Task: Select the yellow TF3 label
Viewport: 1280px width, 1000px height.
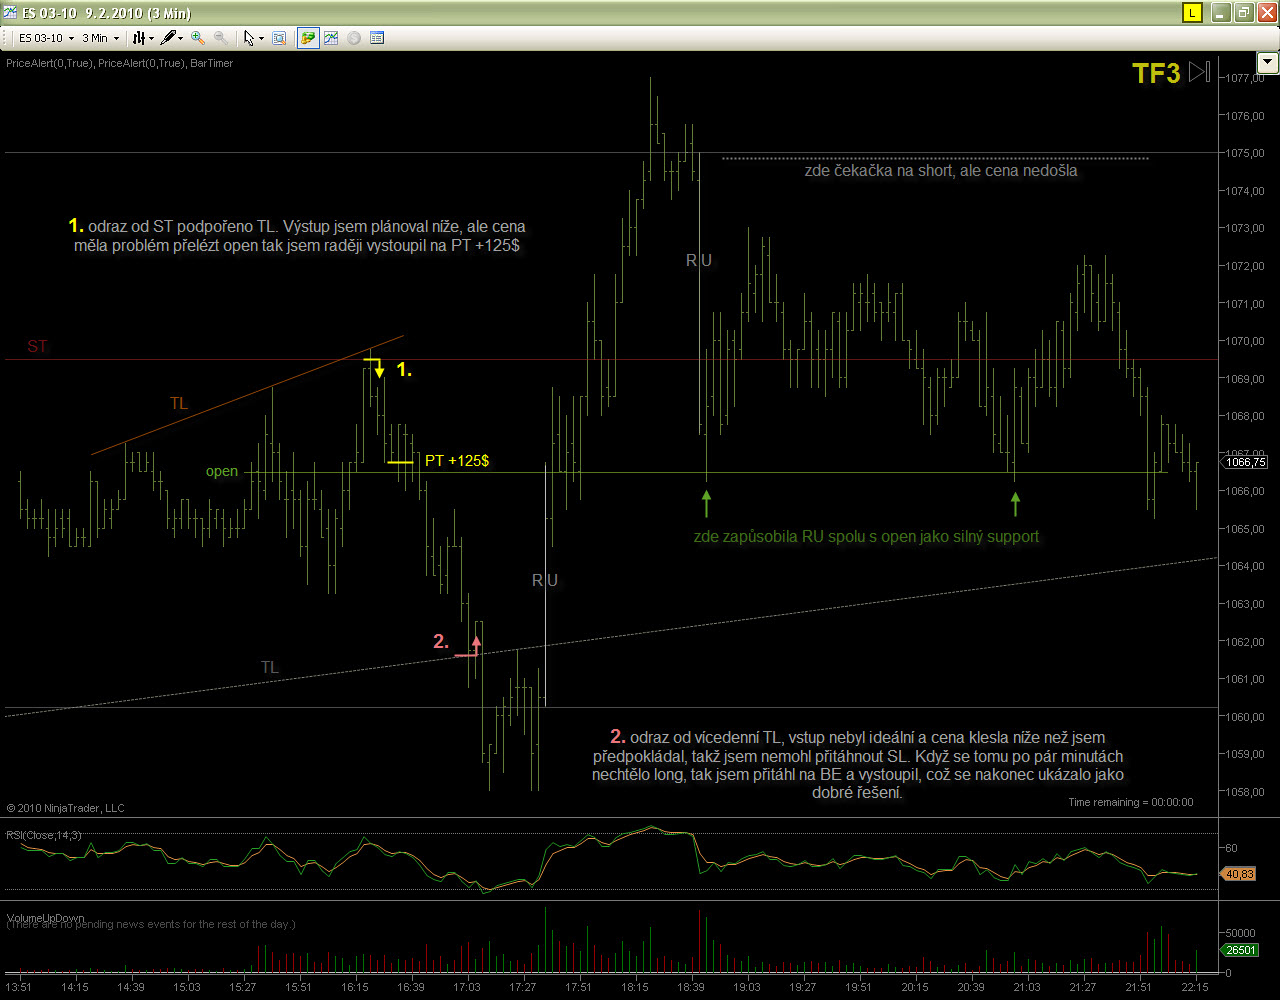Action: (1156, 73)
